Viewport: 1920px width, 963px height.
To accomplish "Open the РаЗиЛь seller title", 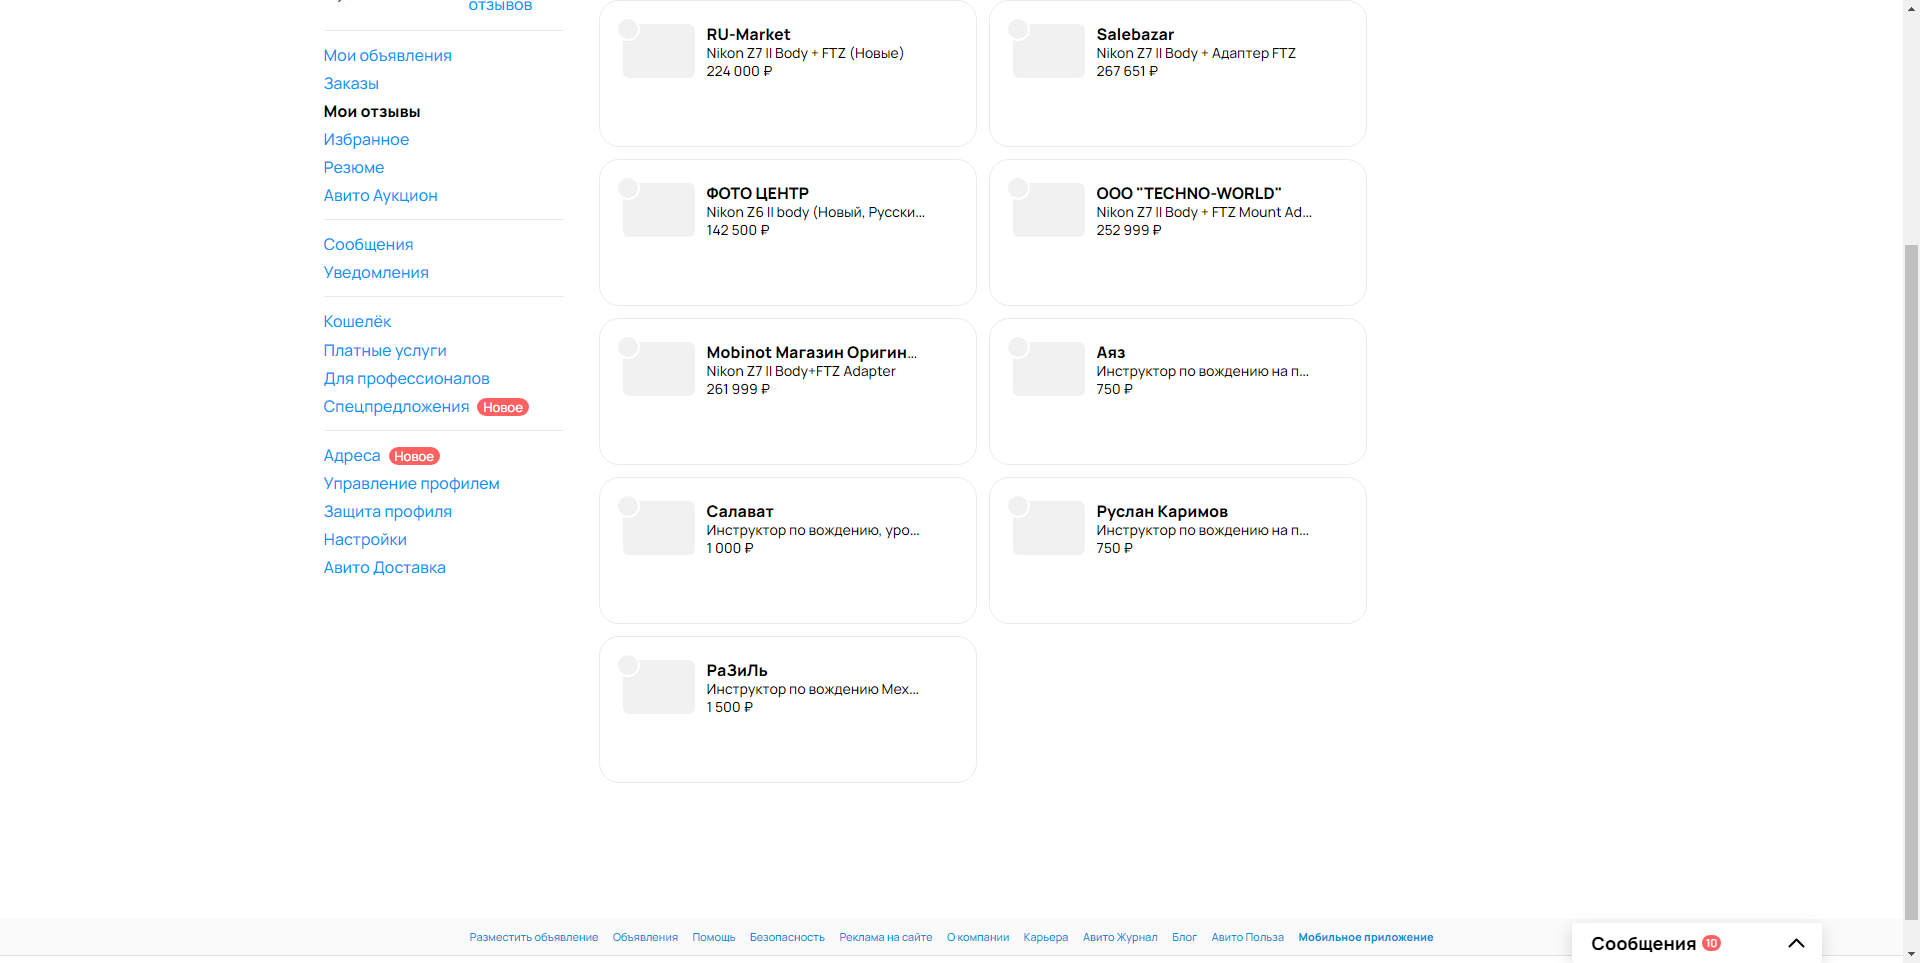I will [736, 670].
